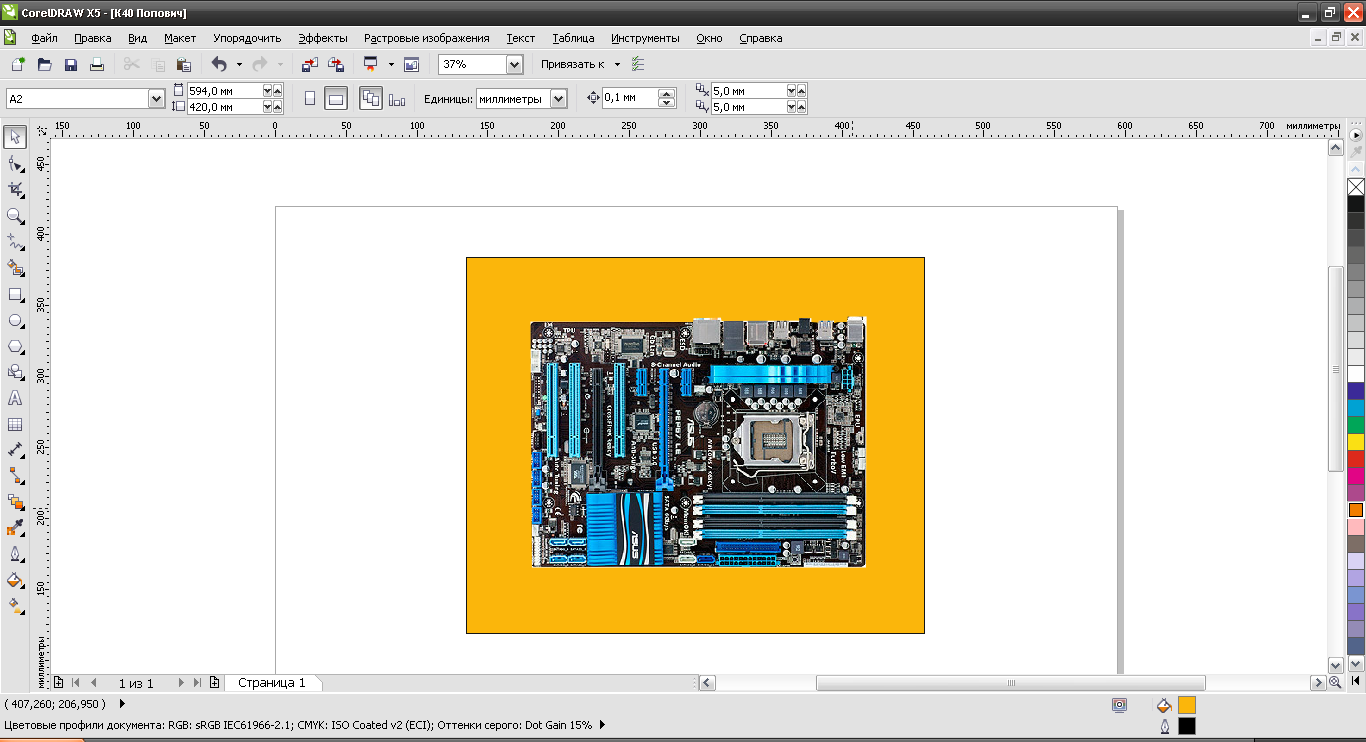
Task: Click the Print icon
Action: point(97,64)
